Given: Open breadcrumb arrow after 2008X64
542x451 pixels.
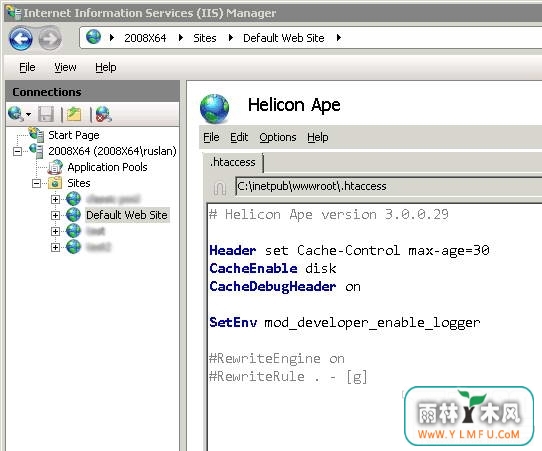Looking at the screenshot, I should (x=180, y=37).
